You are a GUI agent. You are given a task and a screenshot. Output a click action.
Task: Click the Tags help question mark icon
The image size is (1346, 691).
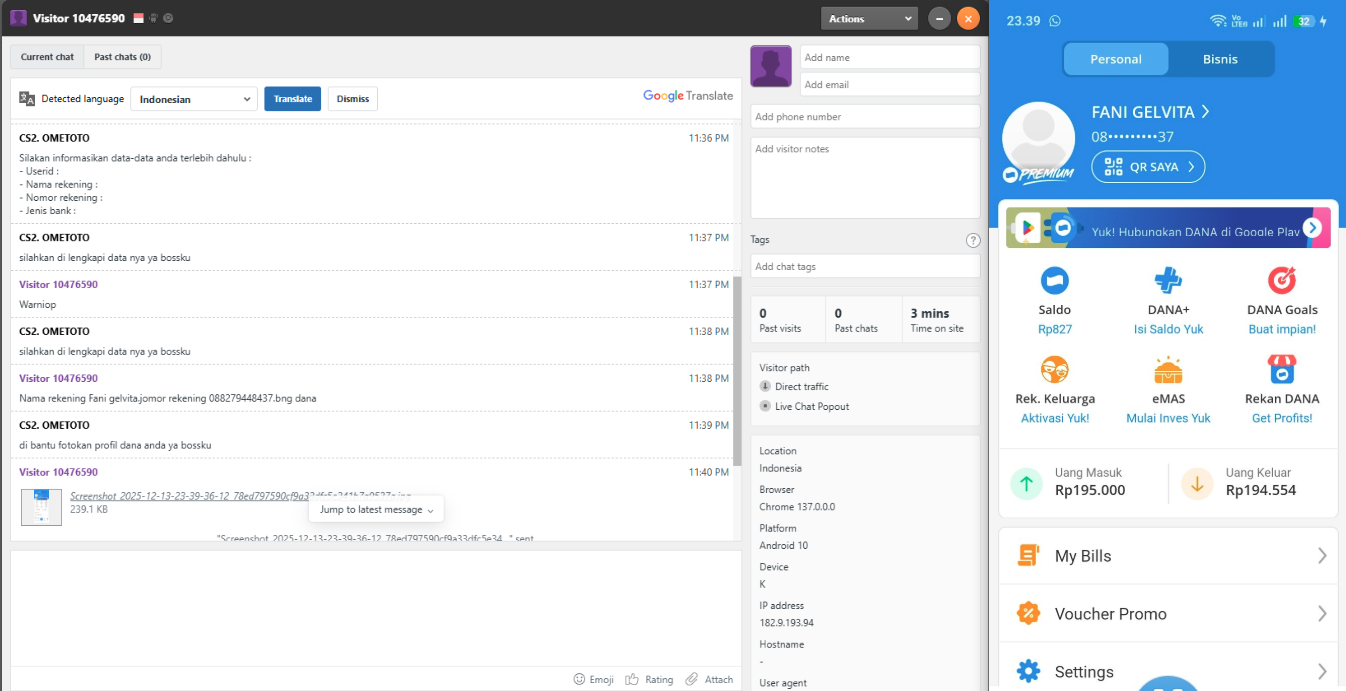pyautogui.click(x=973, y=240)
